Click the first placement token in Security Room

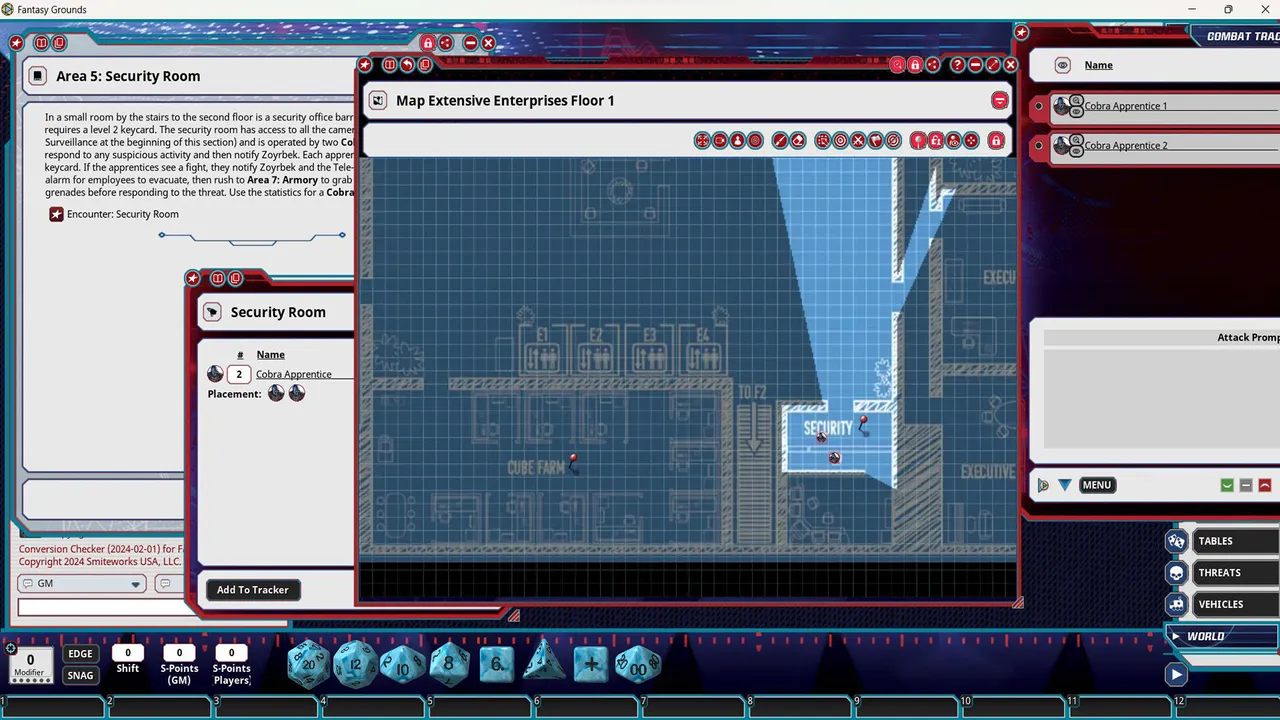pos(276,394)
